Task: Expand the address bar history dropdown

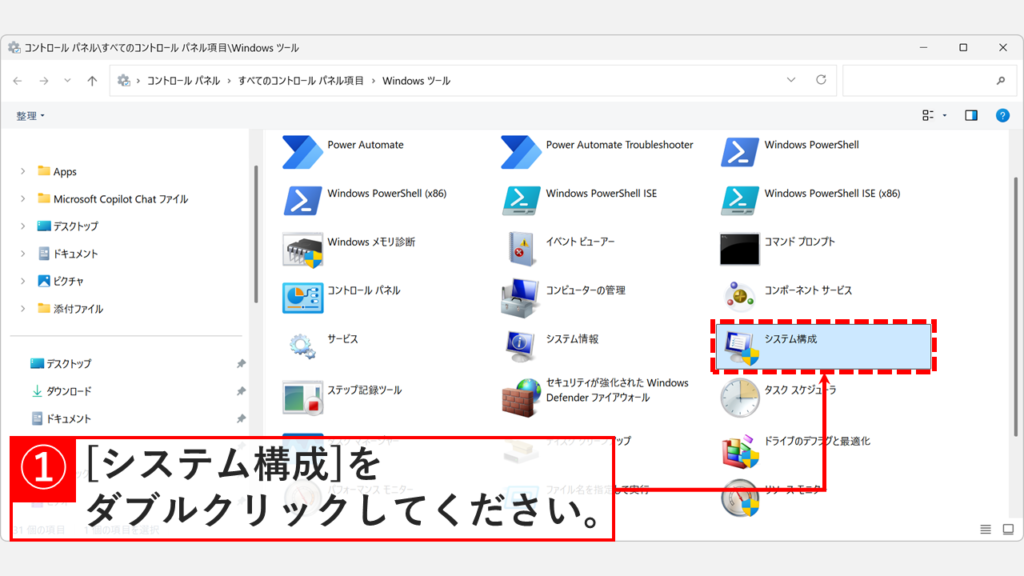Action: 790,80
